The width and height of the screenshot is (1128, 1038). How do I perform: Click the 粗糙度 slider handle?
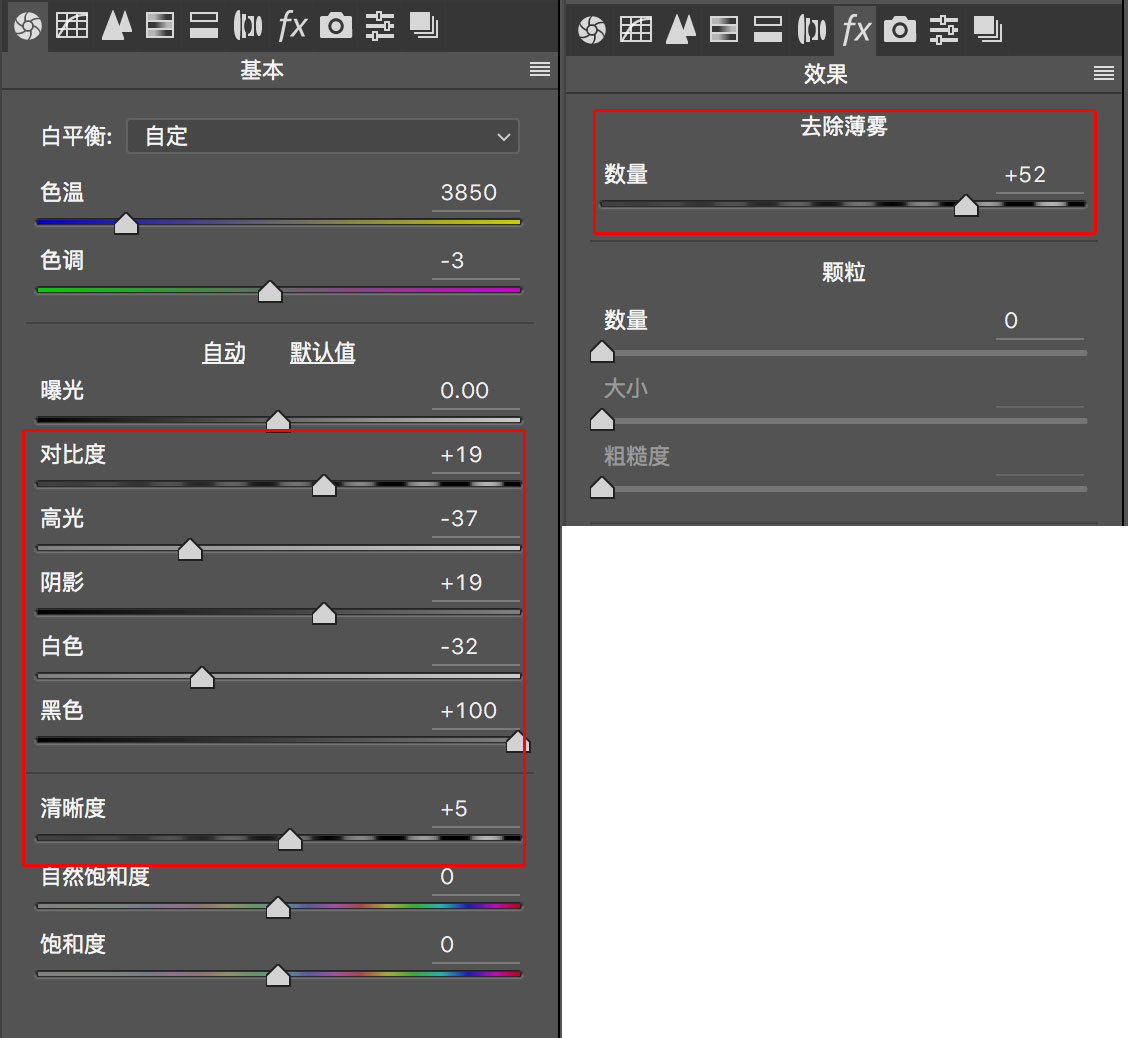[x=602, y=488]
